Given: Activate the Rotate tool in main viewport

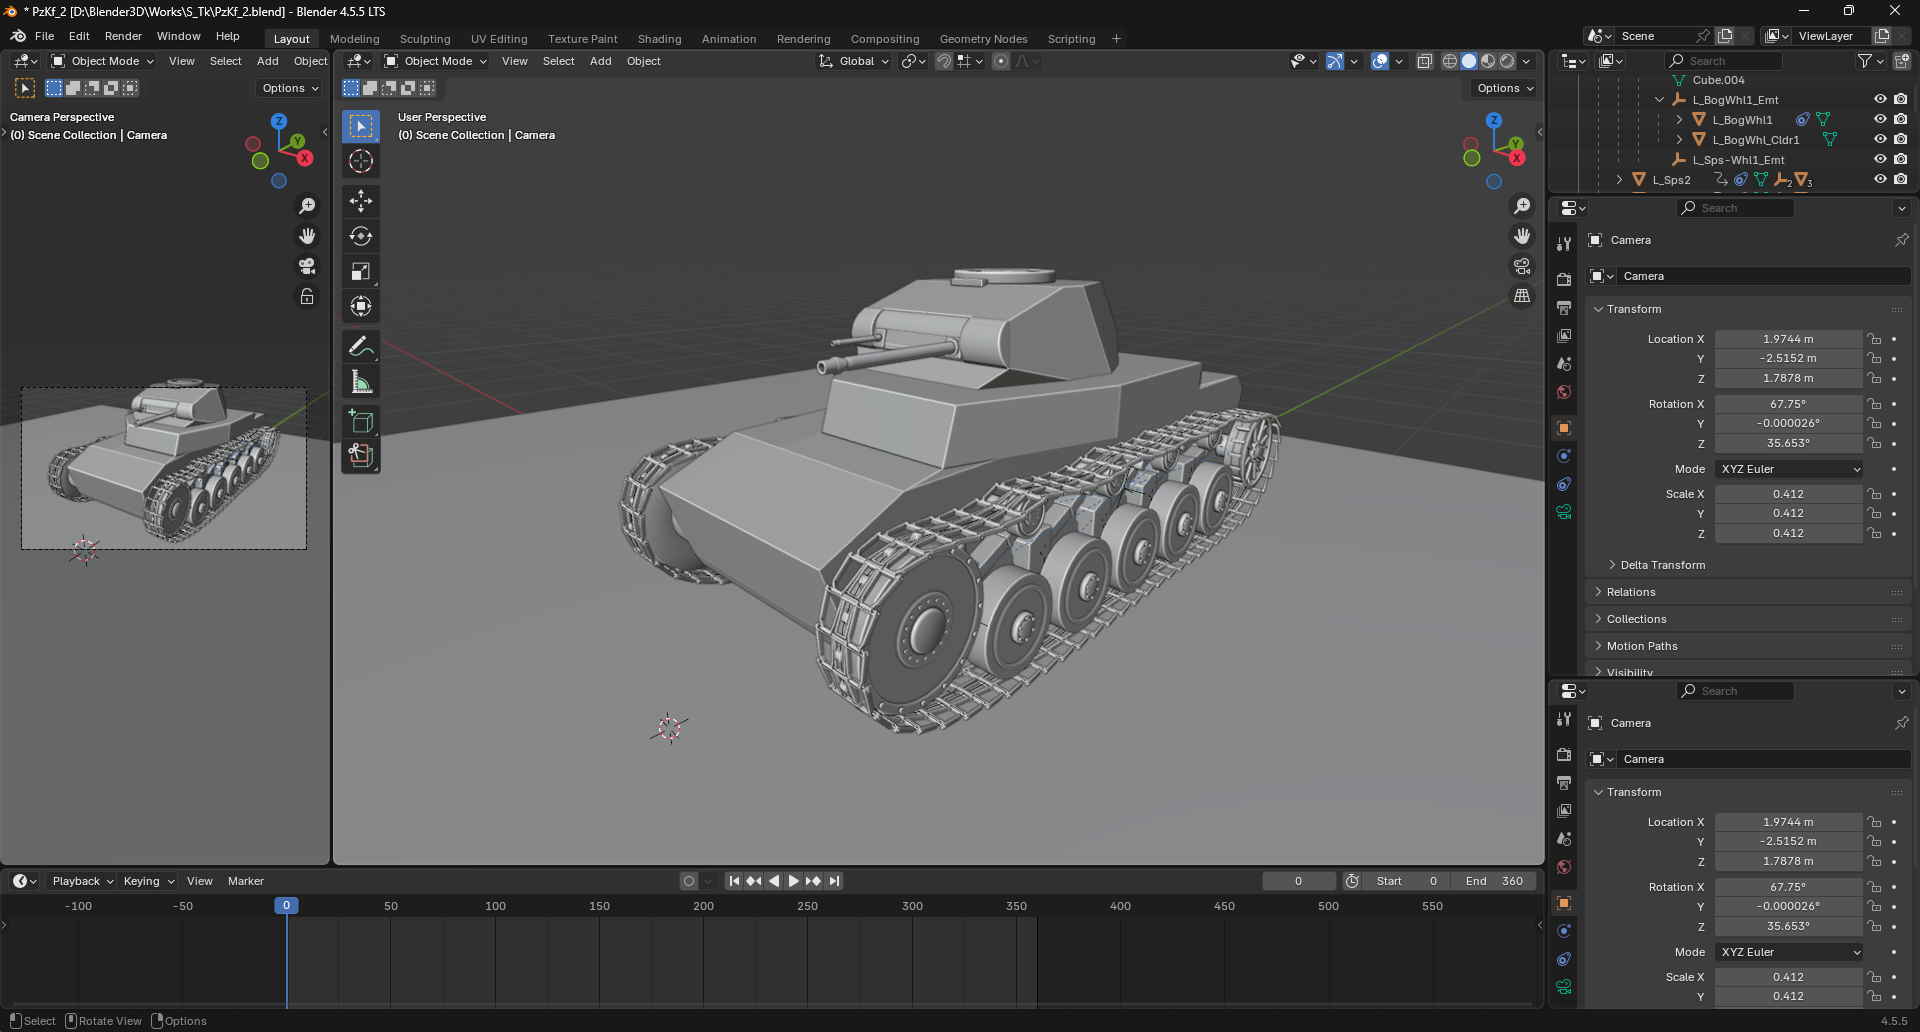Looking at the screenshot, I should (361, 236).
